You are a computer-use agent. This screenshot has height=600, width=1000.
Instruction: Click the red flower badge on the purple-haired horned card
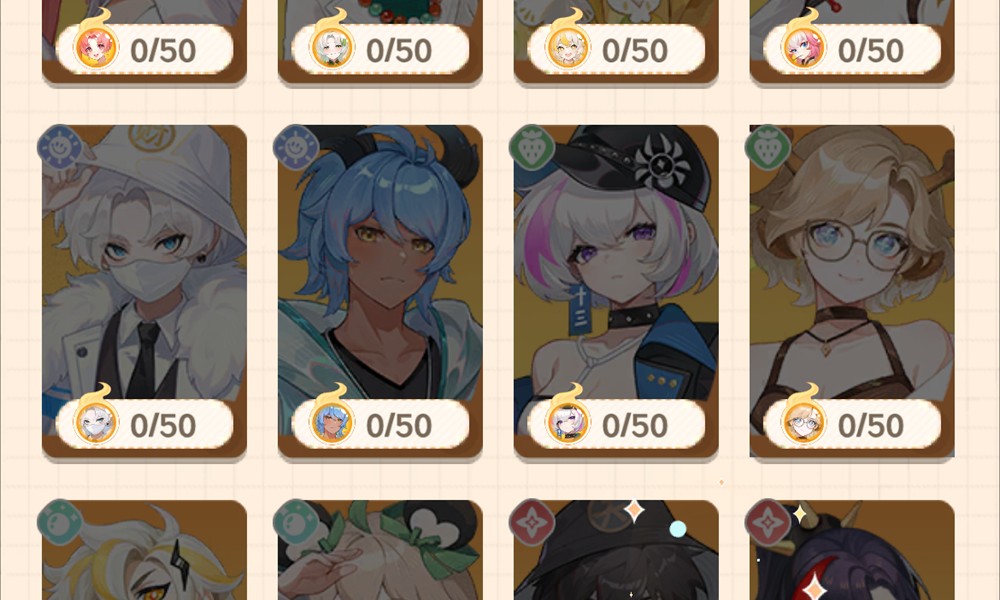click(768, 522)
